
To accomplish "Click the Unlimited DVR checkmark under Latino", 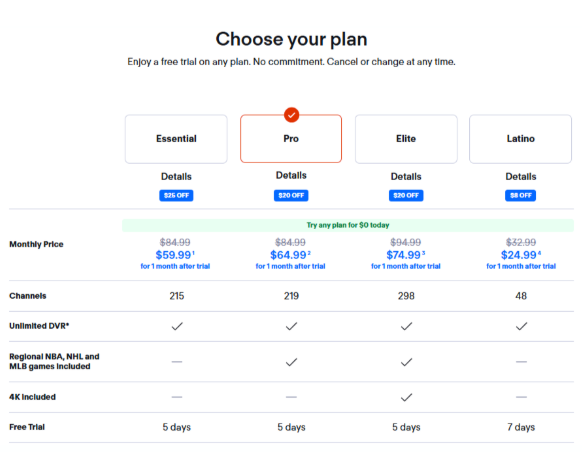I will coord(521,326).
